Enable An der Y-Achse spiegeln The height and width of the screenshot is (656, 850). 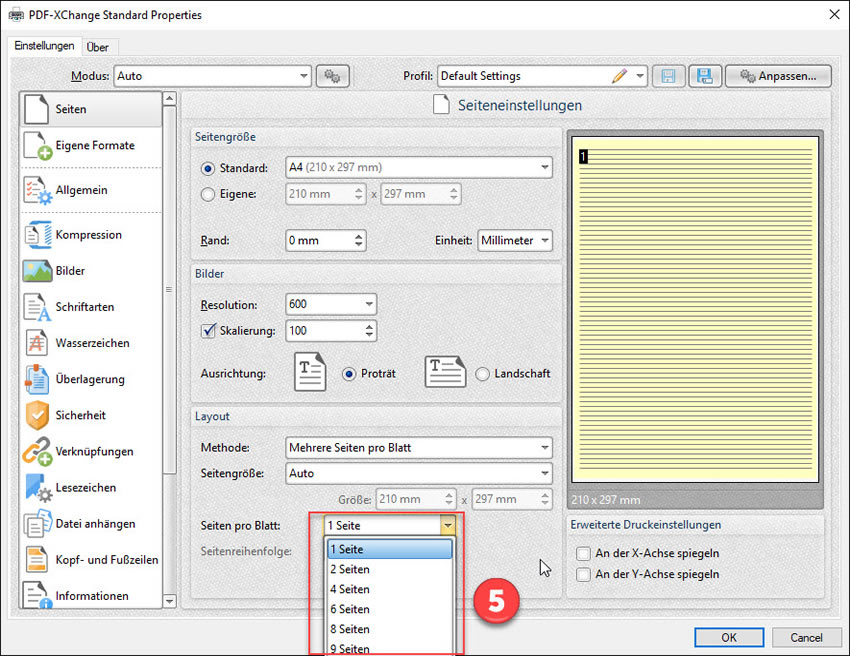583,574
